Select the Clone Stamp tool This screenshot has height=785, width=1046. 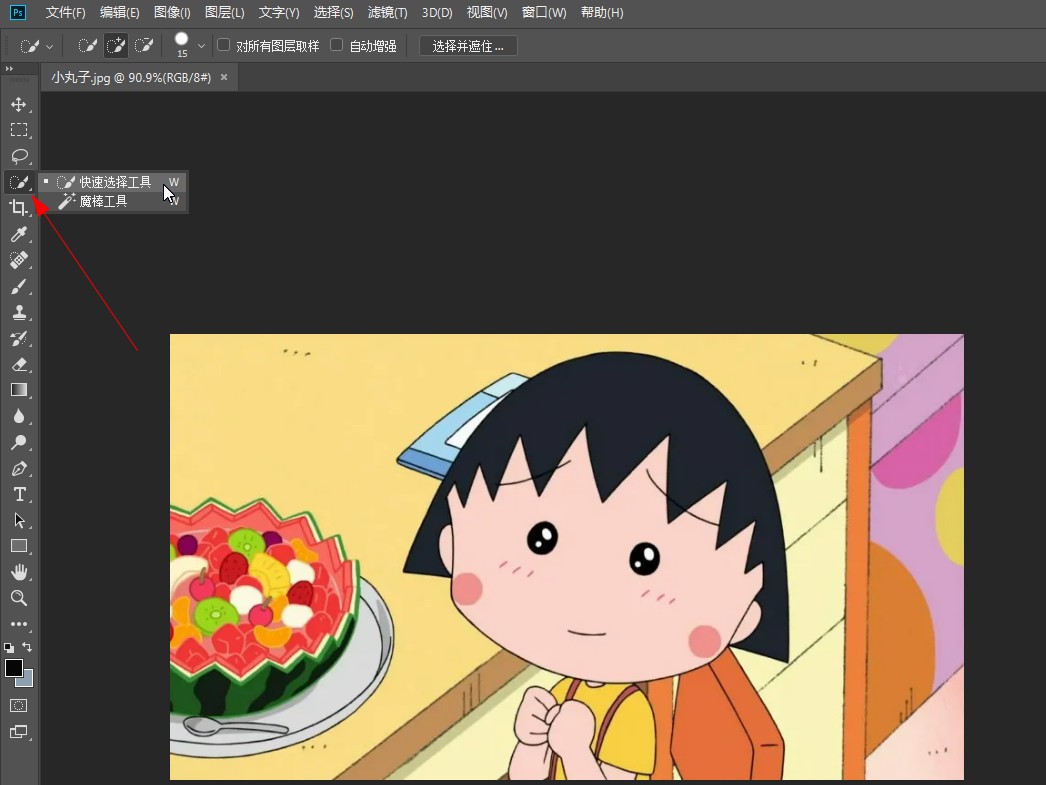pyautogui.click(x=19, y=312)
